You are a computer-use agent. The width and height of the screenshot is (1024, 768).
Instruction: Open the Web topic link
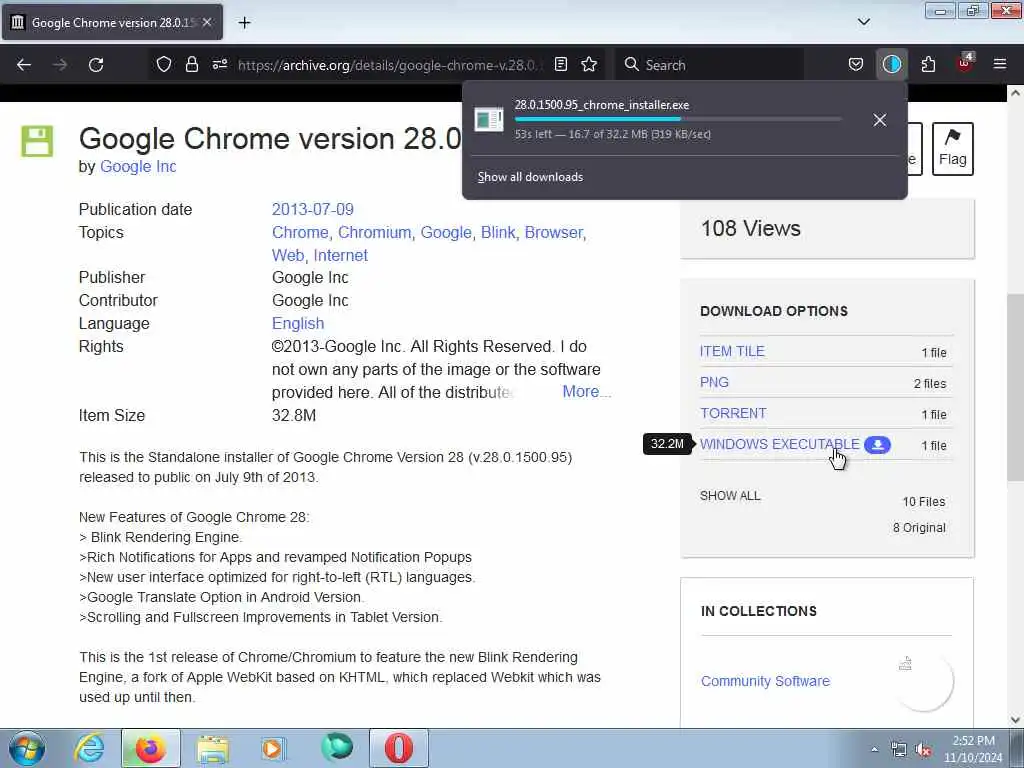pyautogui.click(x=288, y=255)
